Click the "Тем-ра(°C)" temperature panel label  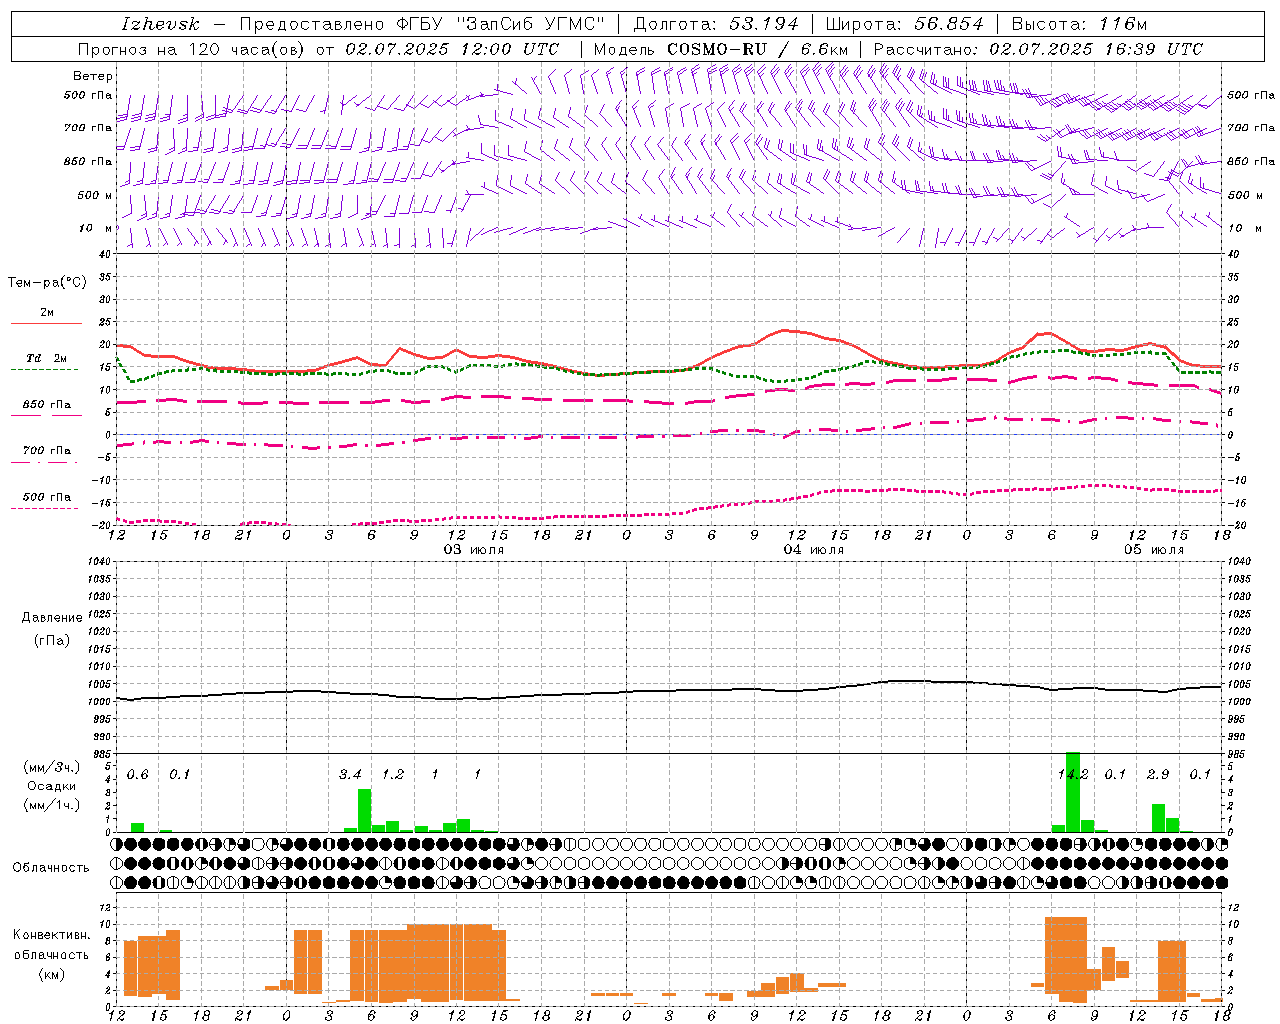point(47,283)
